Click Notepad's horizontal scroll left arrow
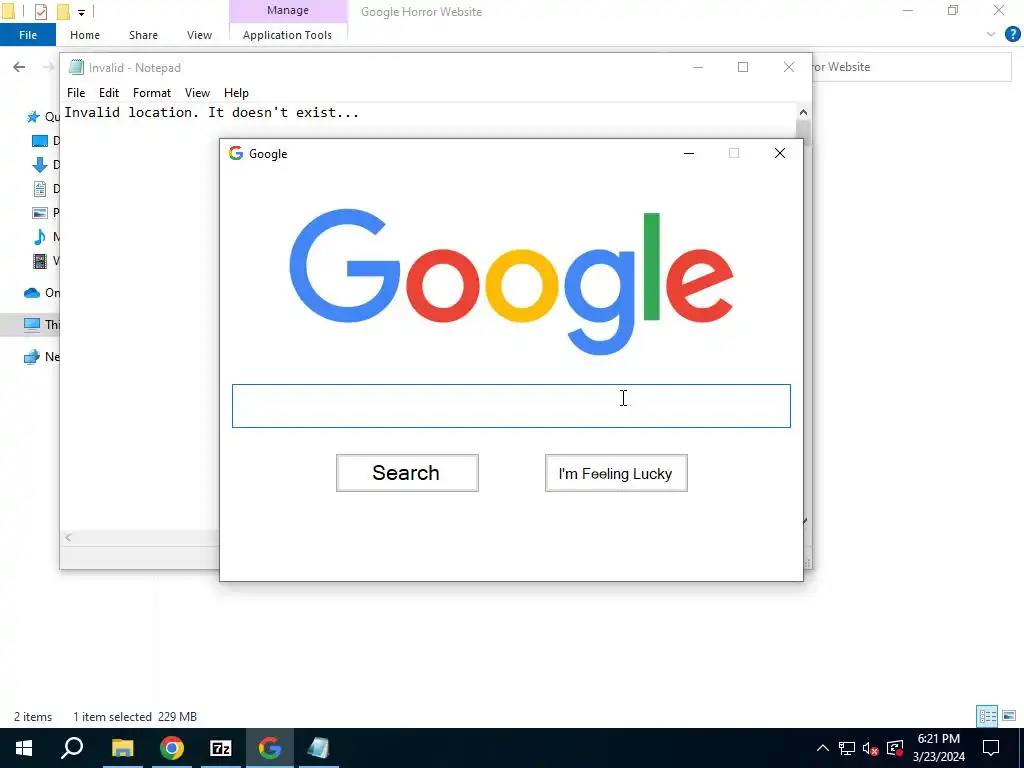This screenshot has width=1024, height=768. (x=69, y=537)
